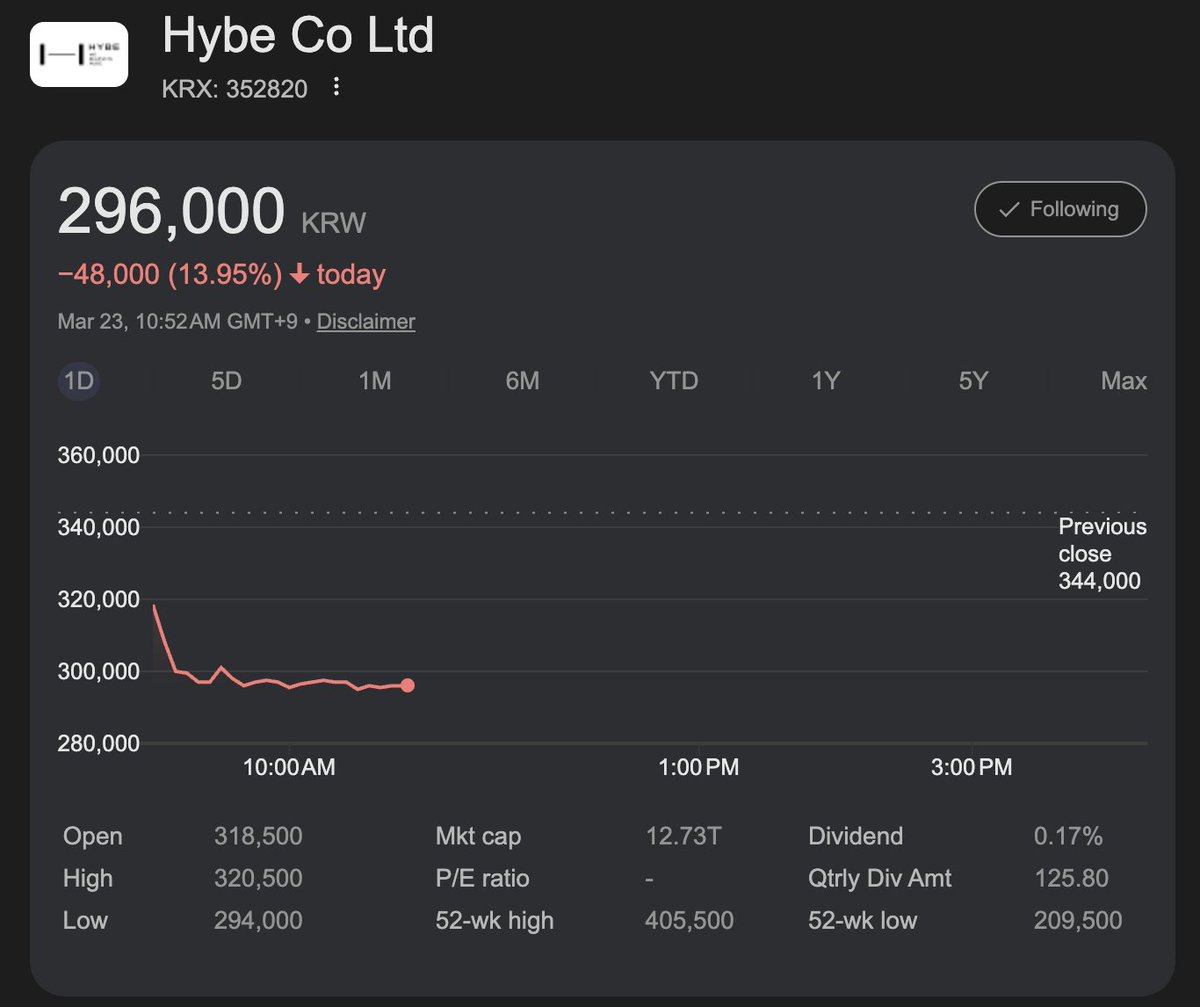The width and height of the screenshot is (1200, 1007).
Task: Show the YTD chart range
Action: (x=673, y=381)
